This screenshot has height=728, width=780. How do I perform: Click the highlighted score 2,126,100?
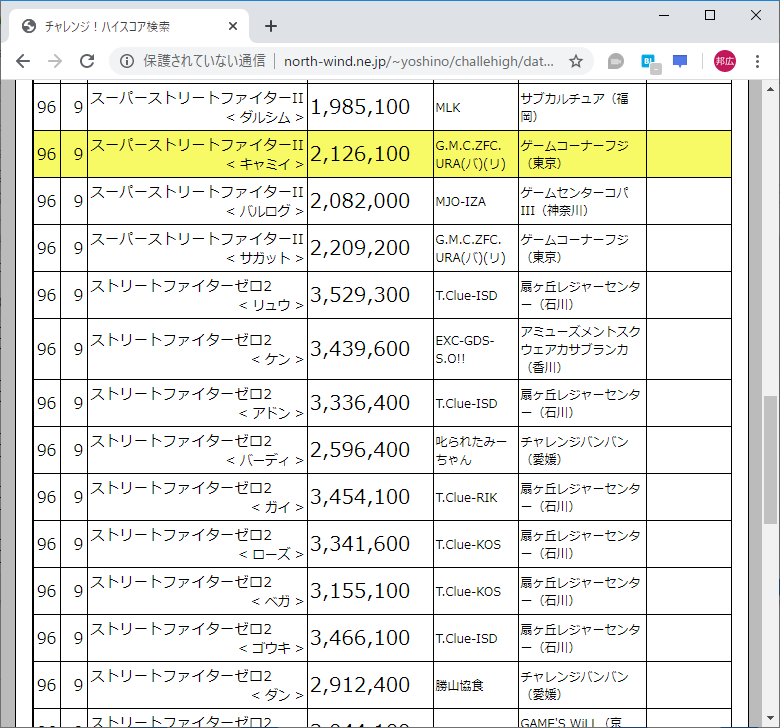360,154
